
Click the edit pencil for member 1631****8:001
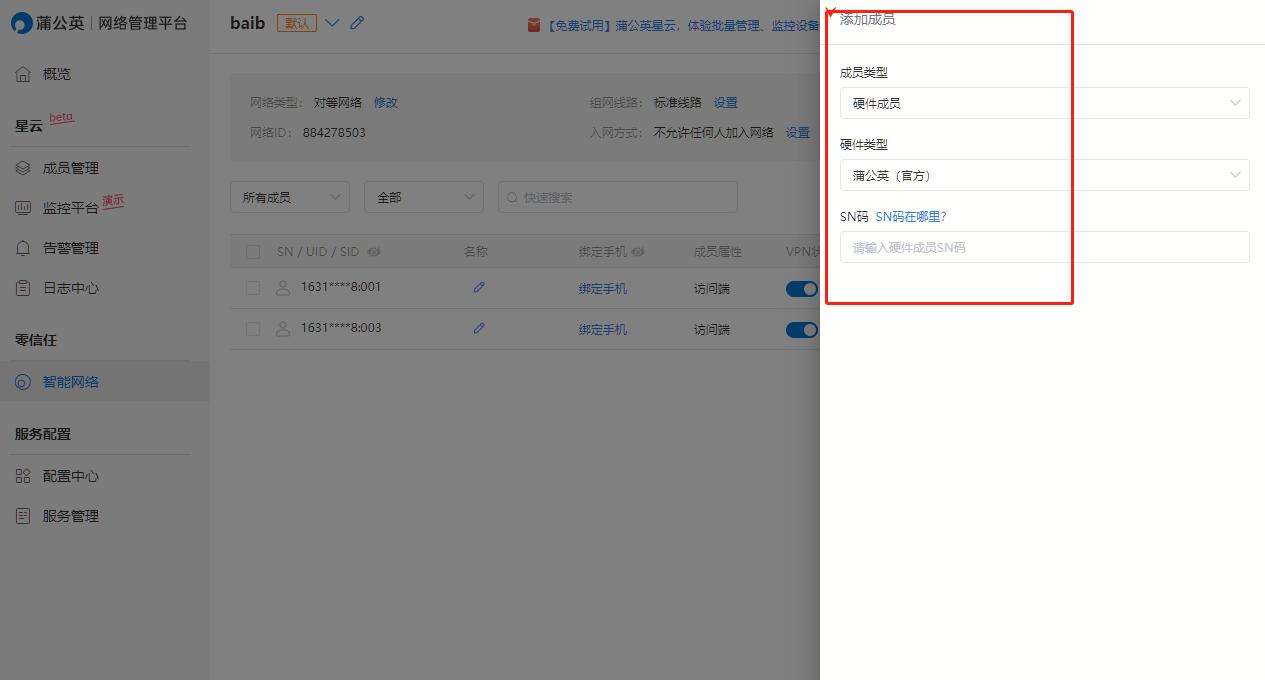point(479,288)
